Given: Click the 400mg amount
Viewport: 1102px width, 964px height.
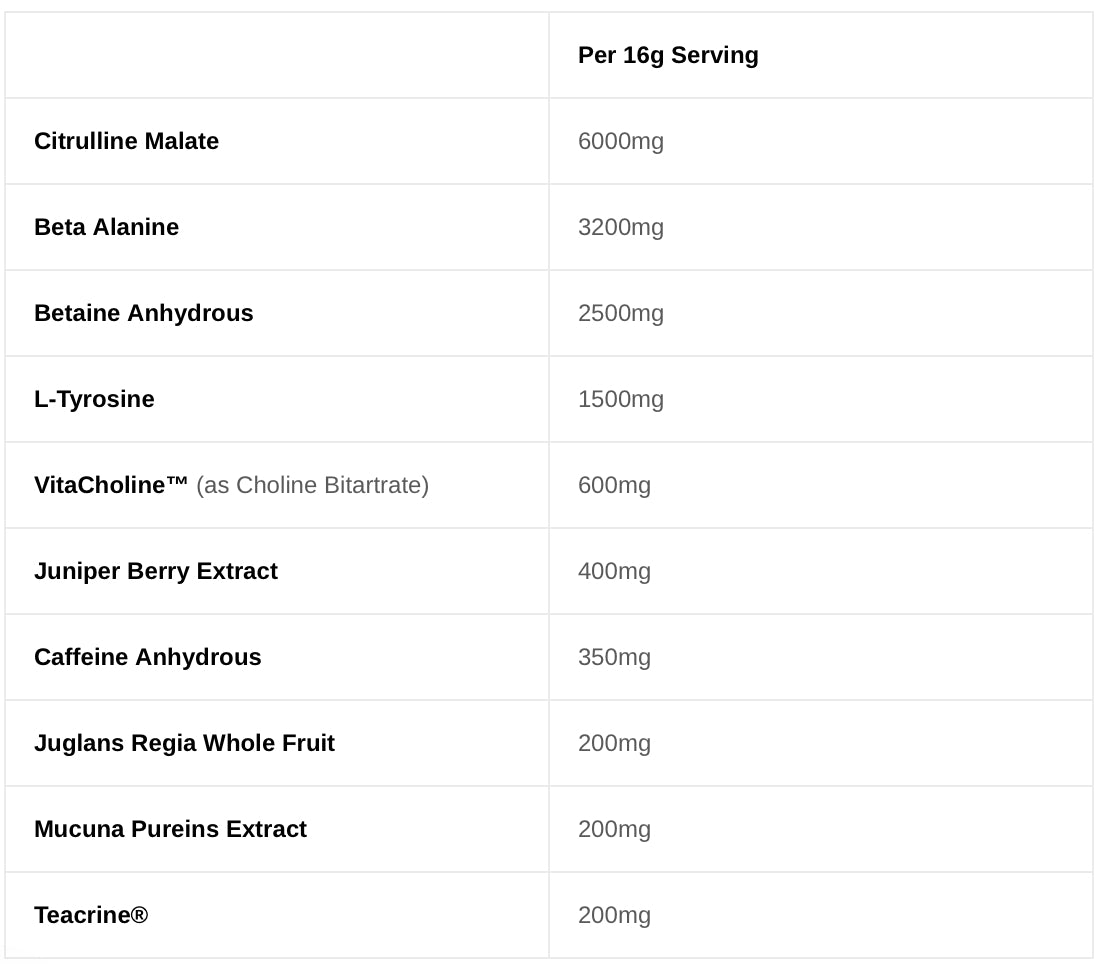Looking at the screenshot, I should (614, 572).
